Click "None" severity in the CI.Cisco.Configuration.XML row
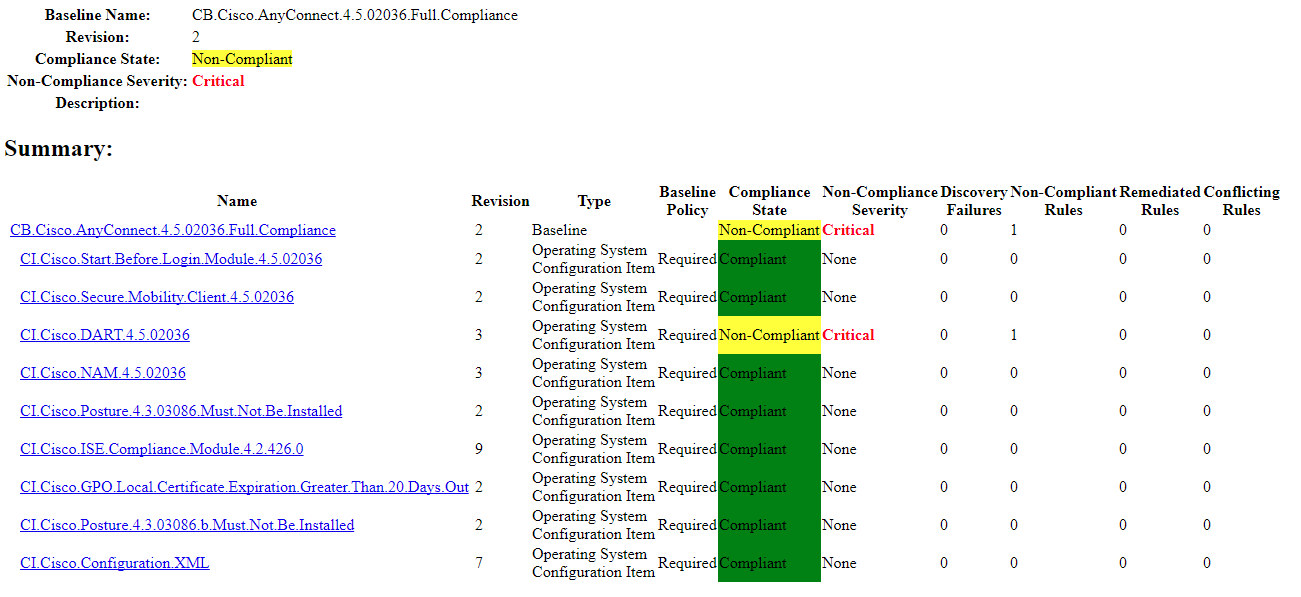Viewport: 1301px width, 597px height. point(839,563)
